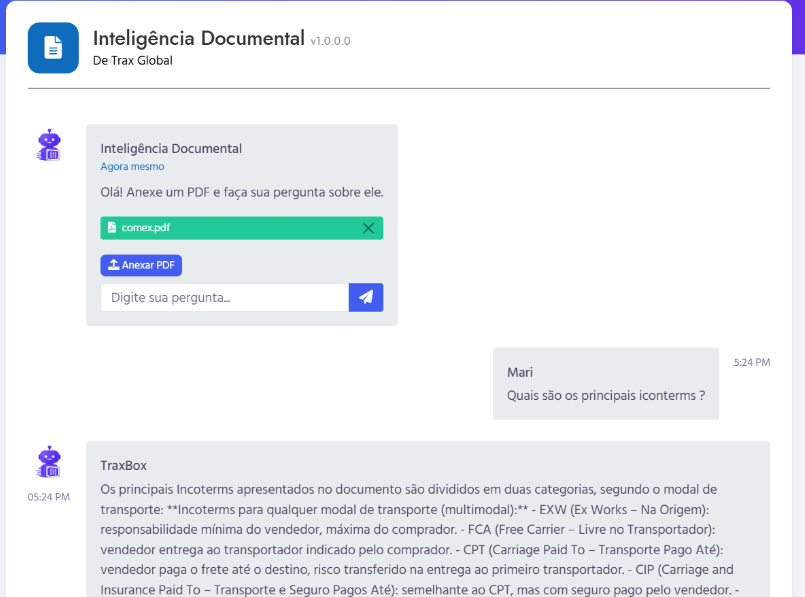Click the TraxBox robot avatar icon
Viewport: 805px width, 597px height.
pyautogui.click(x=48, y=462)
